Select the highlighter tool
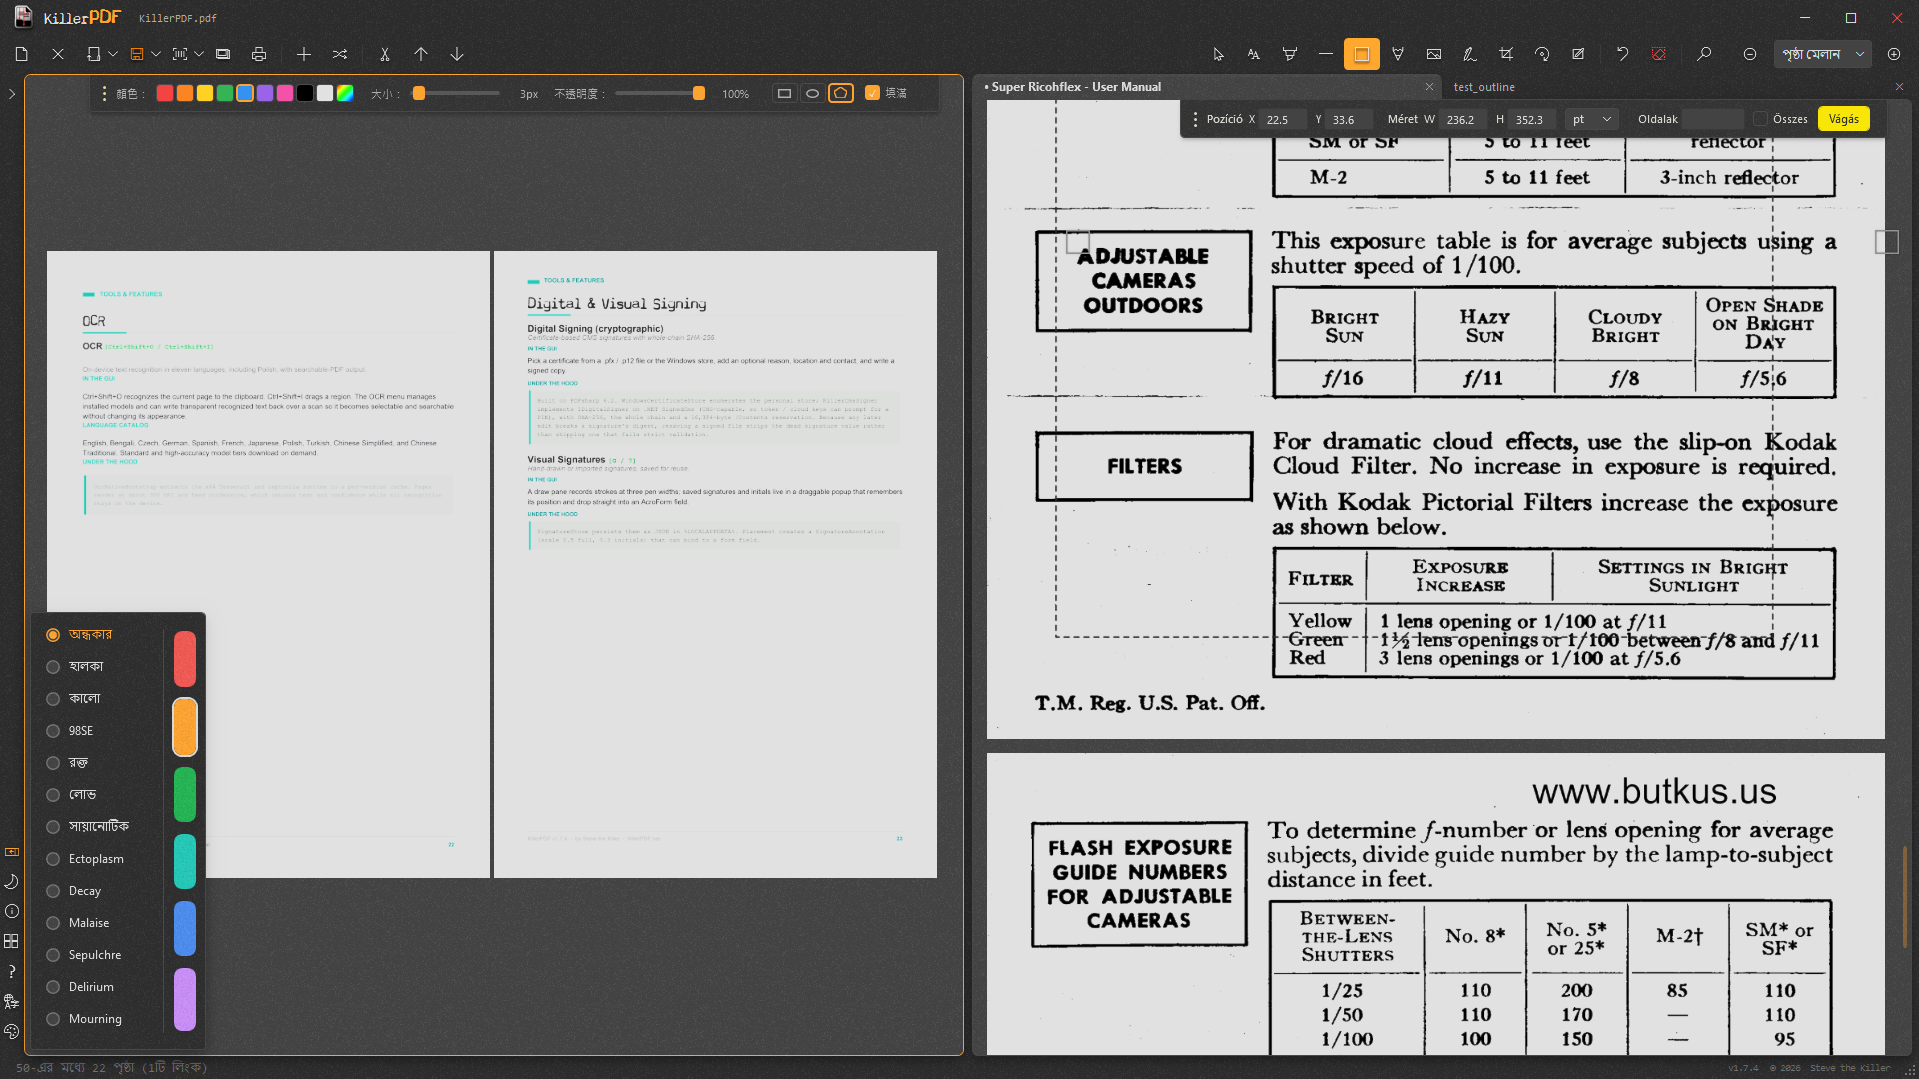The image size is (1919, 1079). [1290, 54]
